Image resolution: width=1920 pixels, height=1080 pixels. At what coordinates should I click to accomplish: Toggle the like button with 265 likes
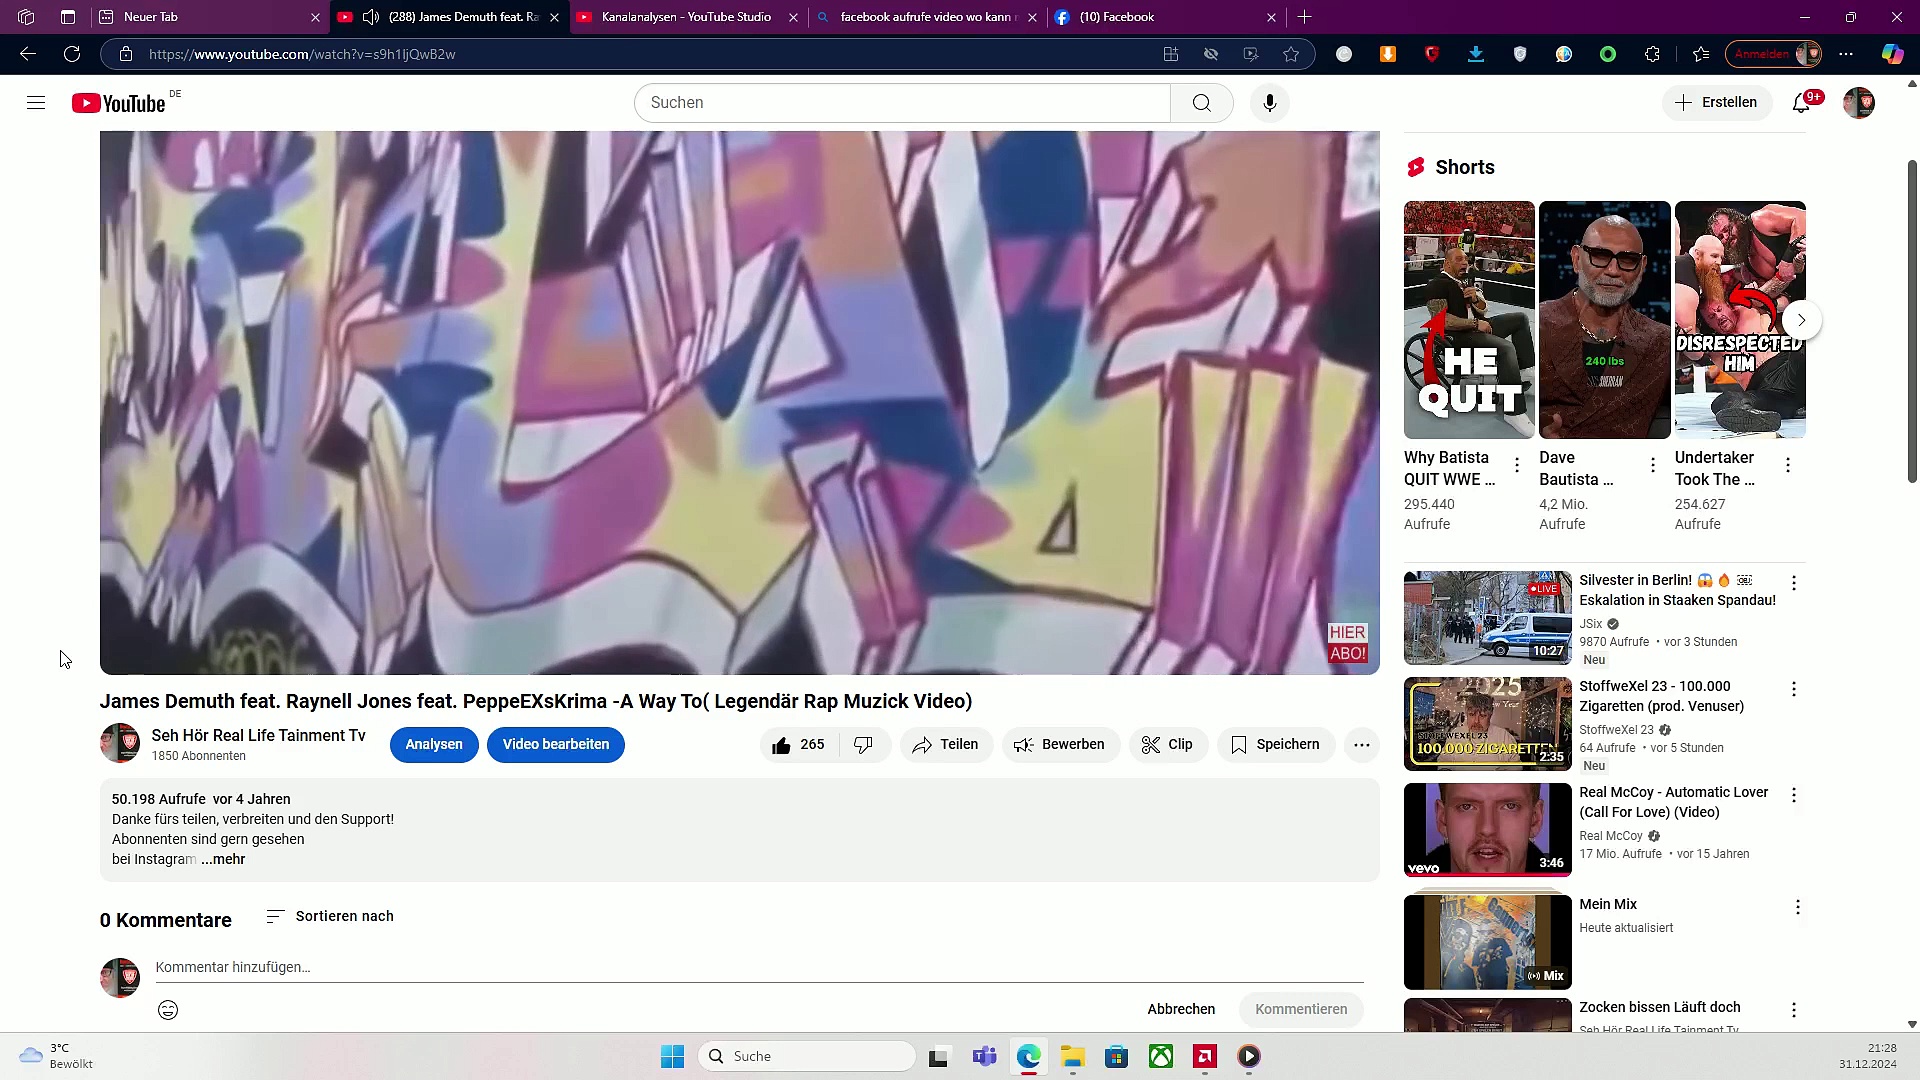click(798, 745)
